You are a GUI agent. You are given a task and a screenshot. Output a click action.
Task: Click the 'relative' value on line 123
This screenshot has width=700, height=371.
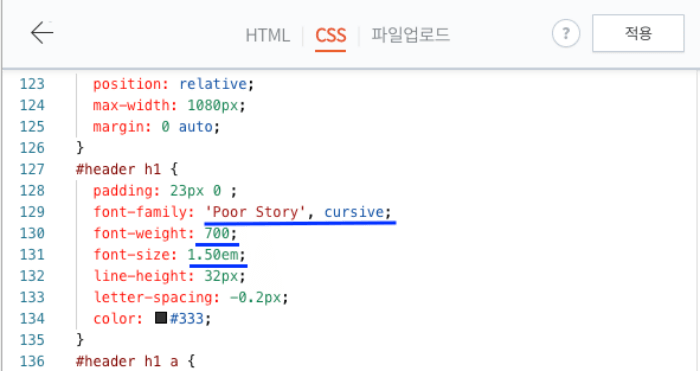click(x=213, y=83)
